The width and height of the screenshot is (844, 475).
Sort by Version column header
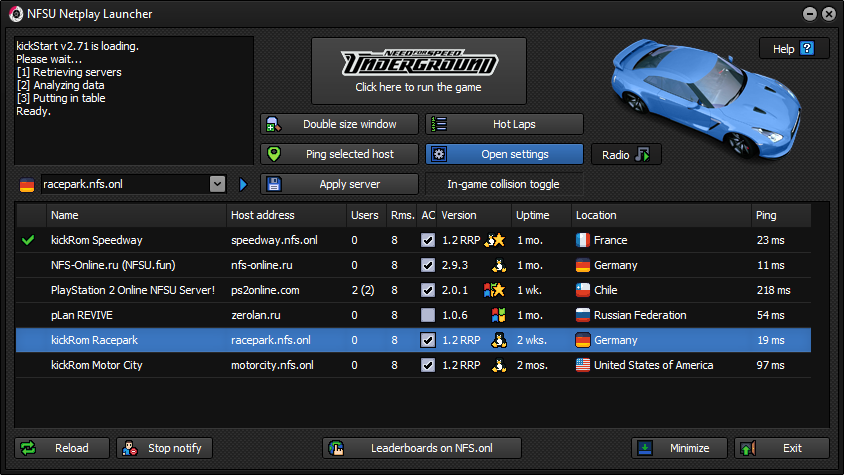(x=474, y=215)
